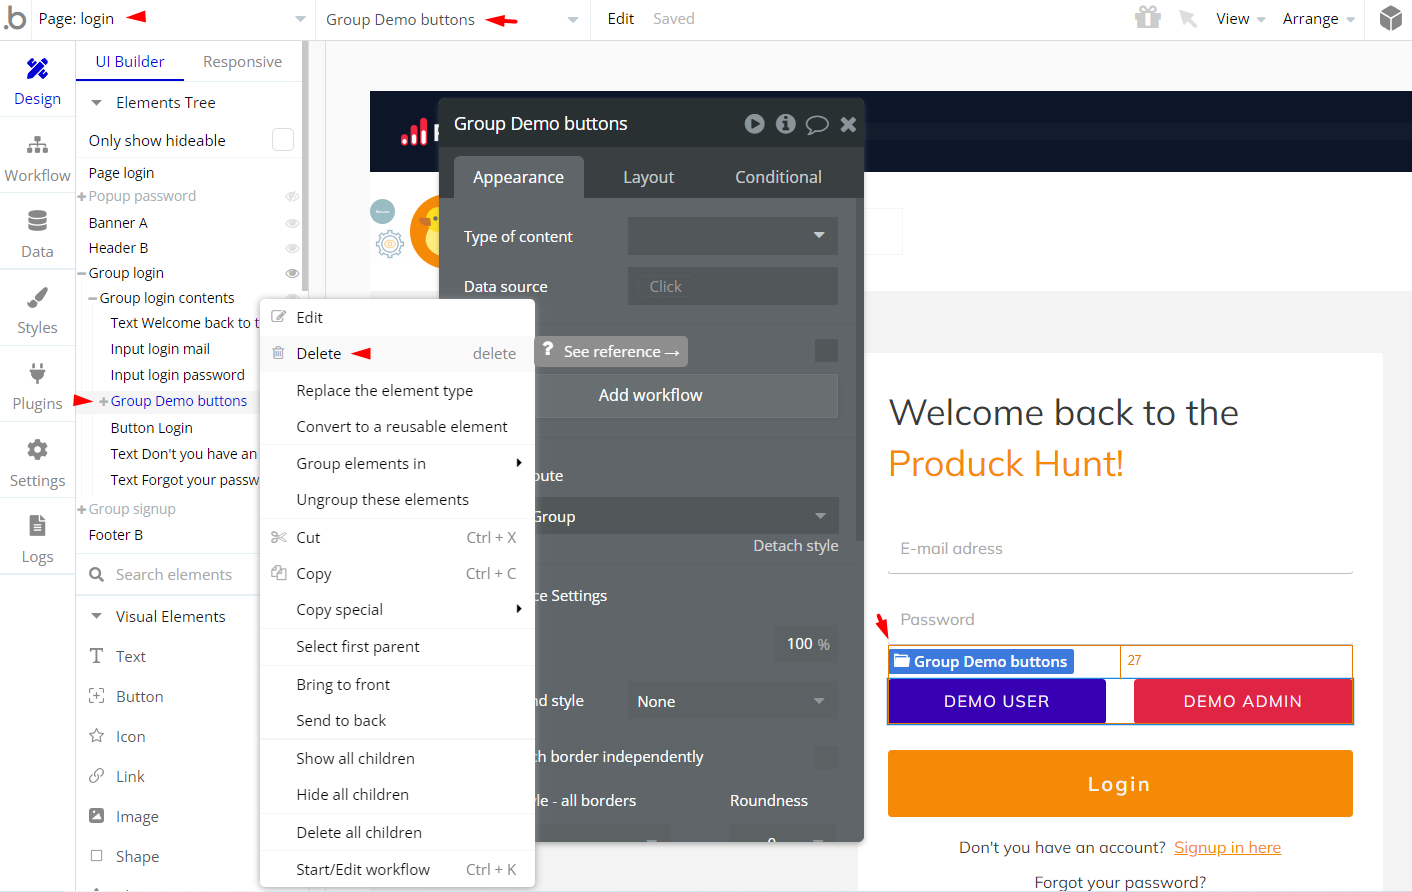Click the info icon in property editor header
The height and width of the screenshot is (892, 1412).
pos(786,123)
